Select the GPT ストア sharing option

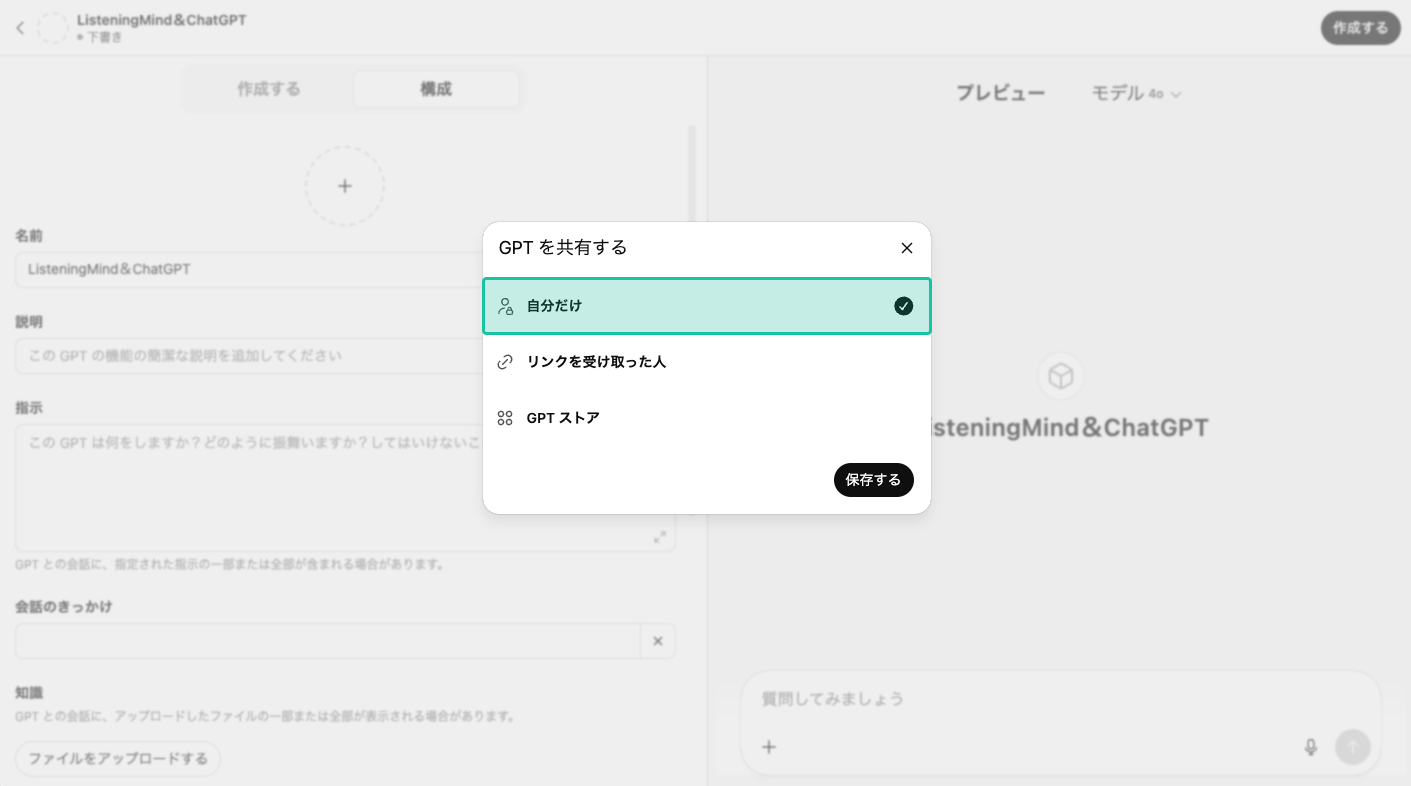click(707, 418)
